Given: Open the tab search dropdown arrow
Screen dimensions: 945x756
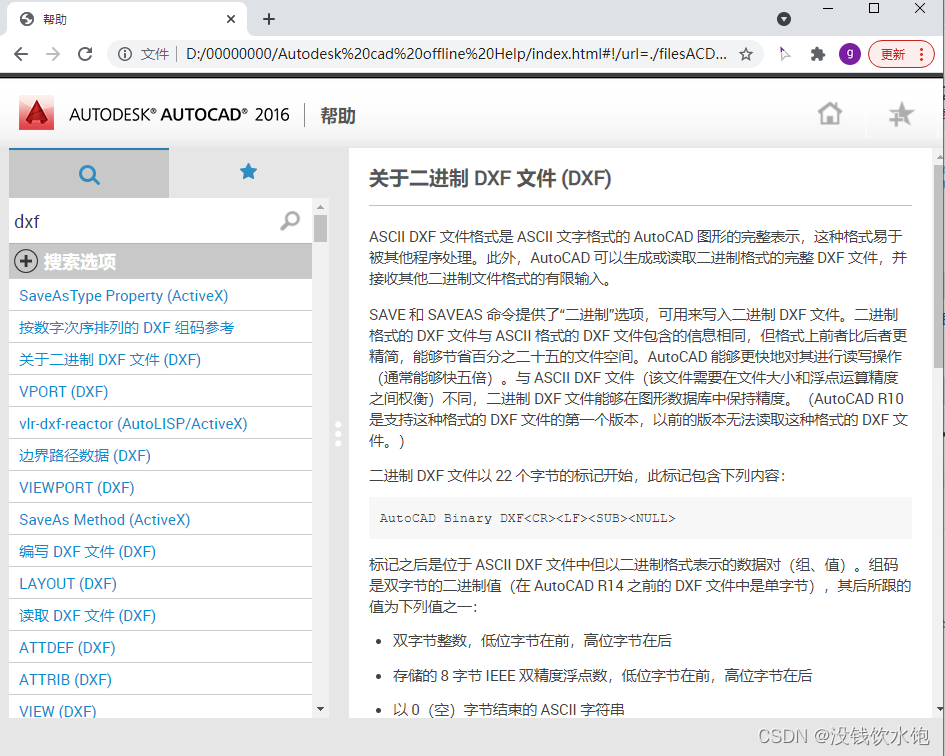Looking at the screenshot, I should click(x=784, y=19).
